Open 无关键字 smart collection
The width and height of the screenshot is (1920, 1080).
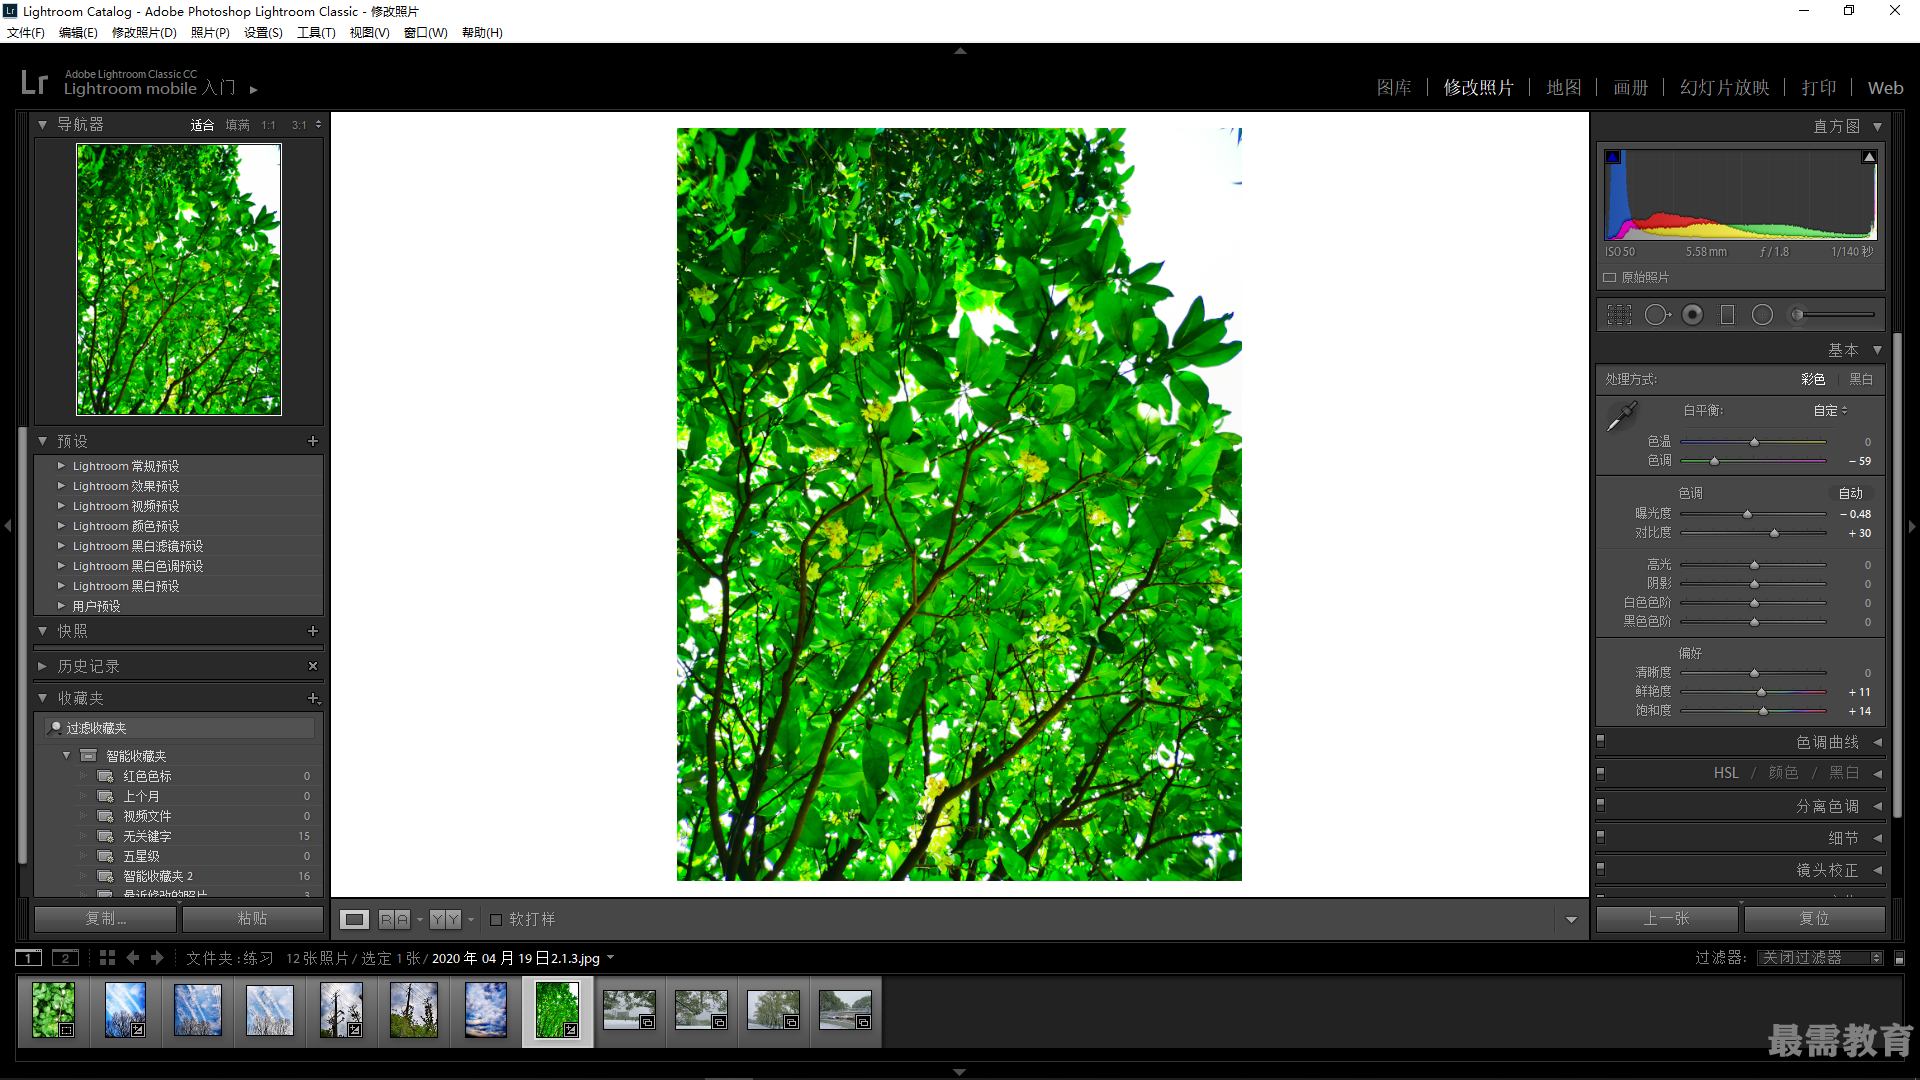tap(147, 836)
